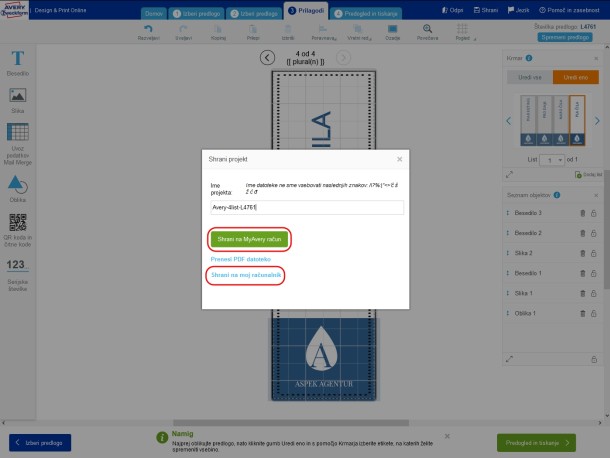Close the Krmar panel

(x=596, y=58)
